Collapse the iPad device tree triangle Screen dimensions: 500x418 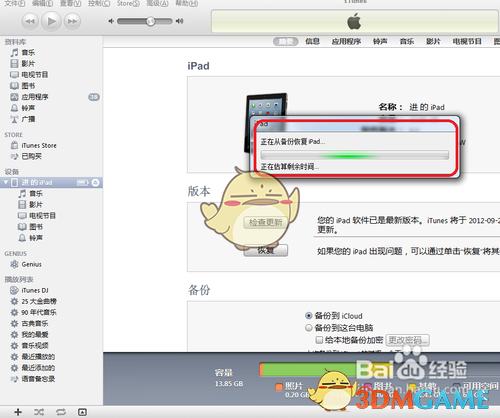pos(6,182)
